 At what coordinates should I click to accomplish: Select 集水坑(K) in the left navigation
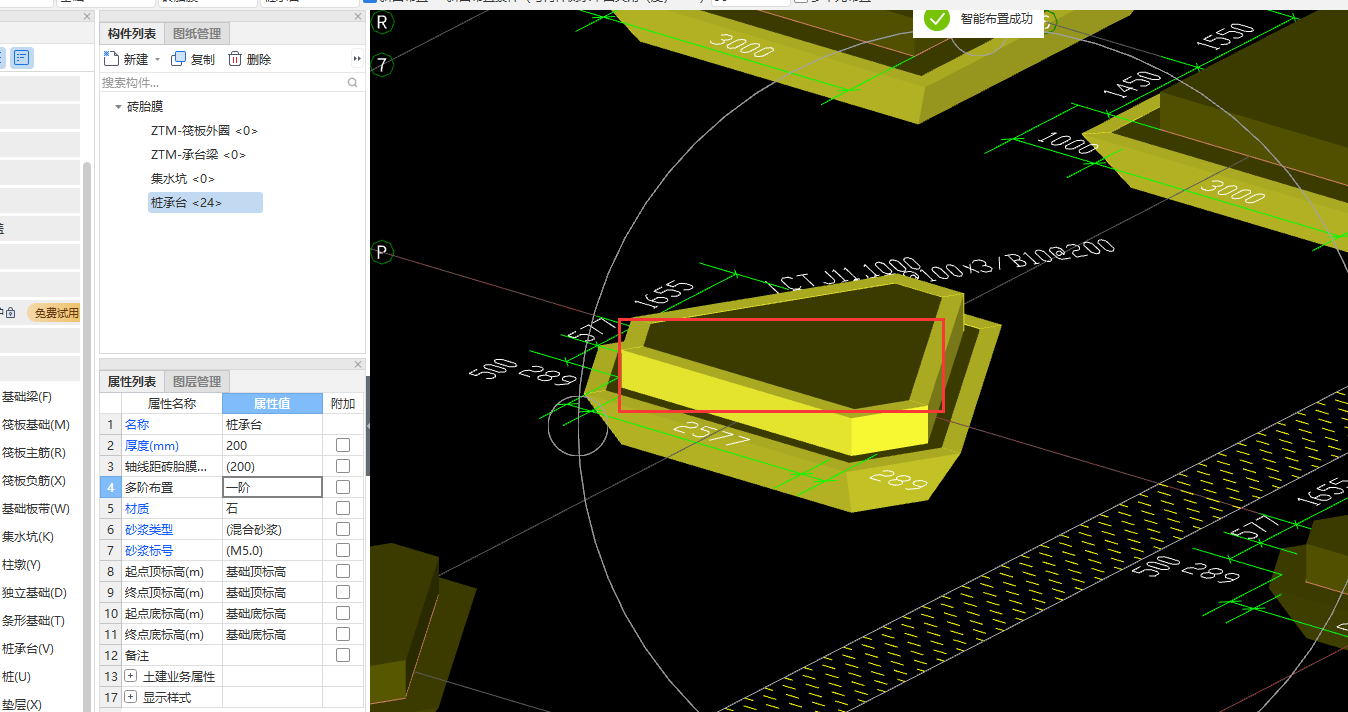point(28,537)
